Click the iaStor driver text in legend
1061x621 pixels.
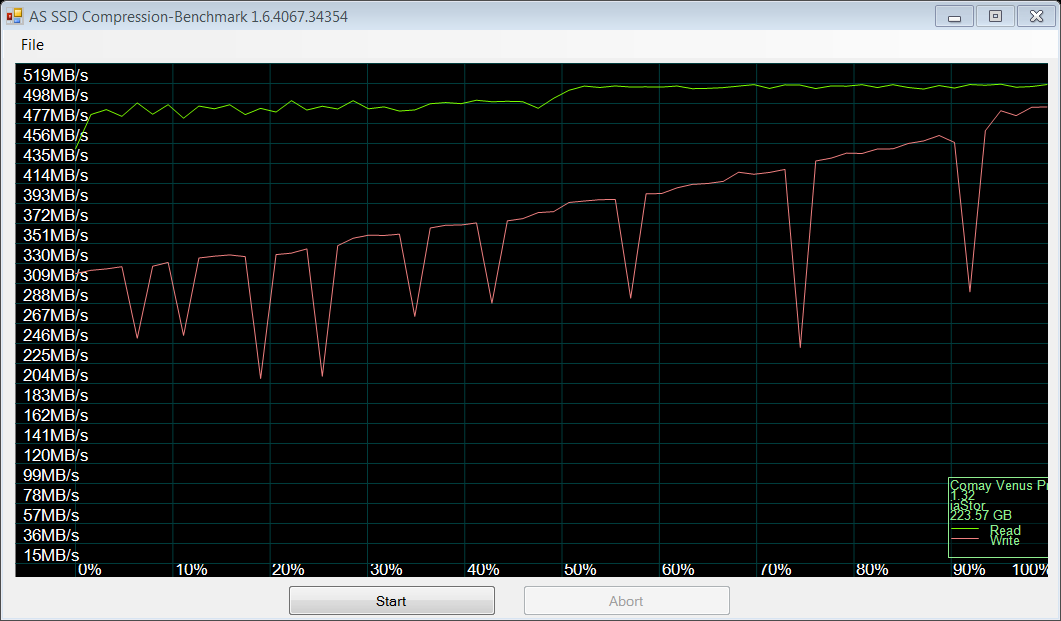[x=968, y=505]
